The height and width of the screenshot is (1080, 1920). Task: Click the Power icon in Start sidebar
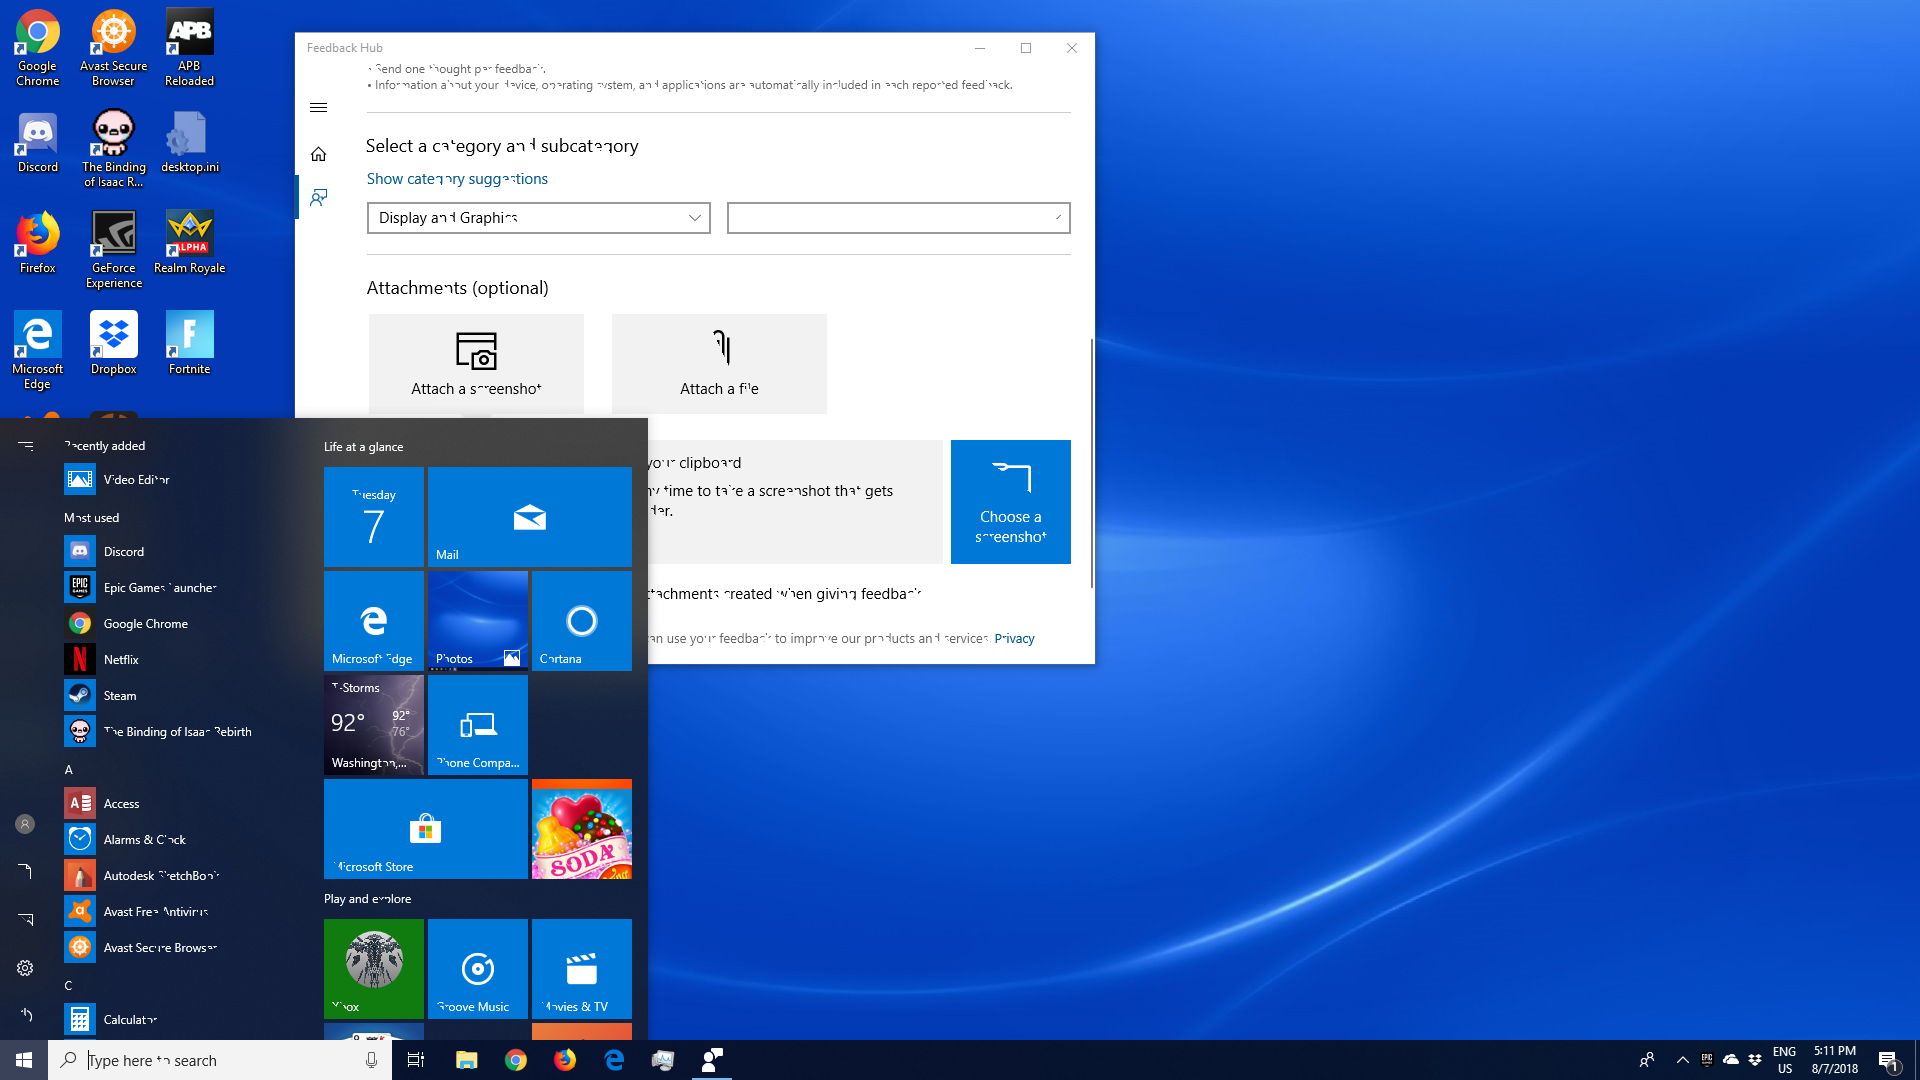point(25,1016)
